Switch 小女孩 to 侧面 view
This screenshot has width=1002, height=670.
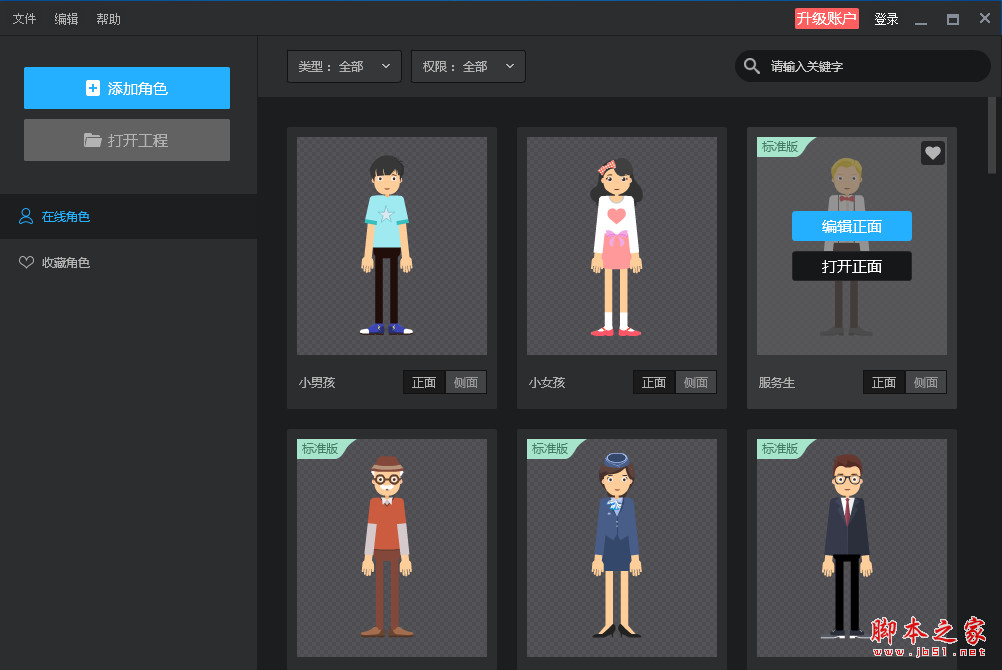(695, 382)
